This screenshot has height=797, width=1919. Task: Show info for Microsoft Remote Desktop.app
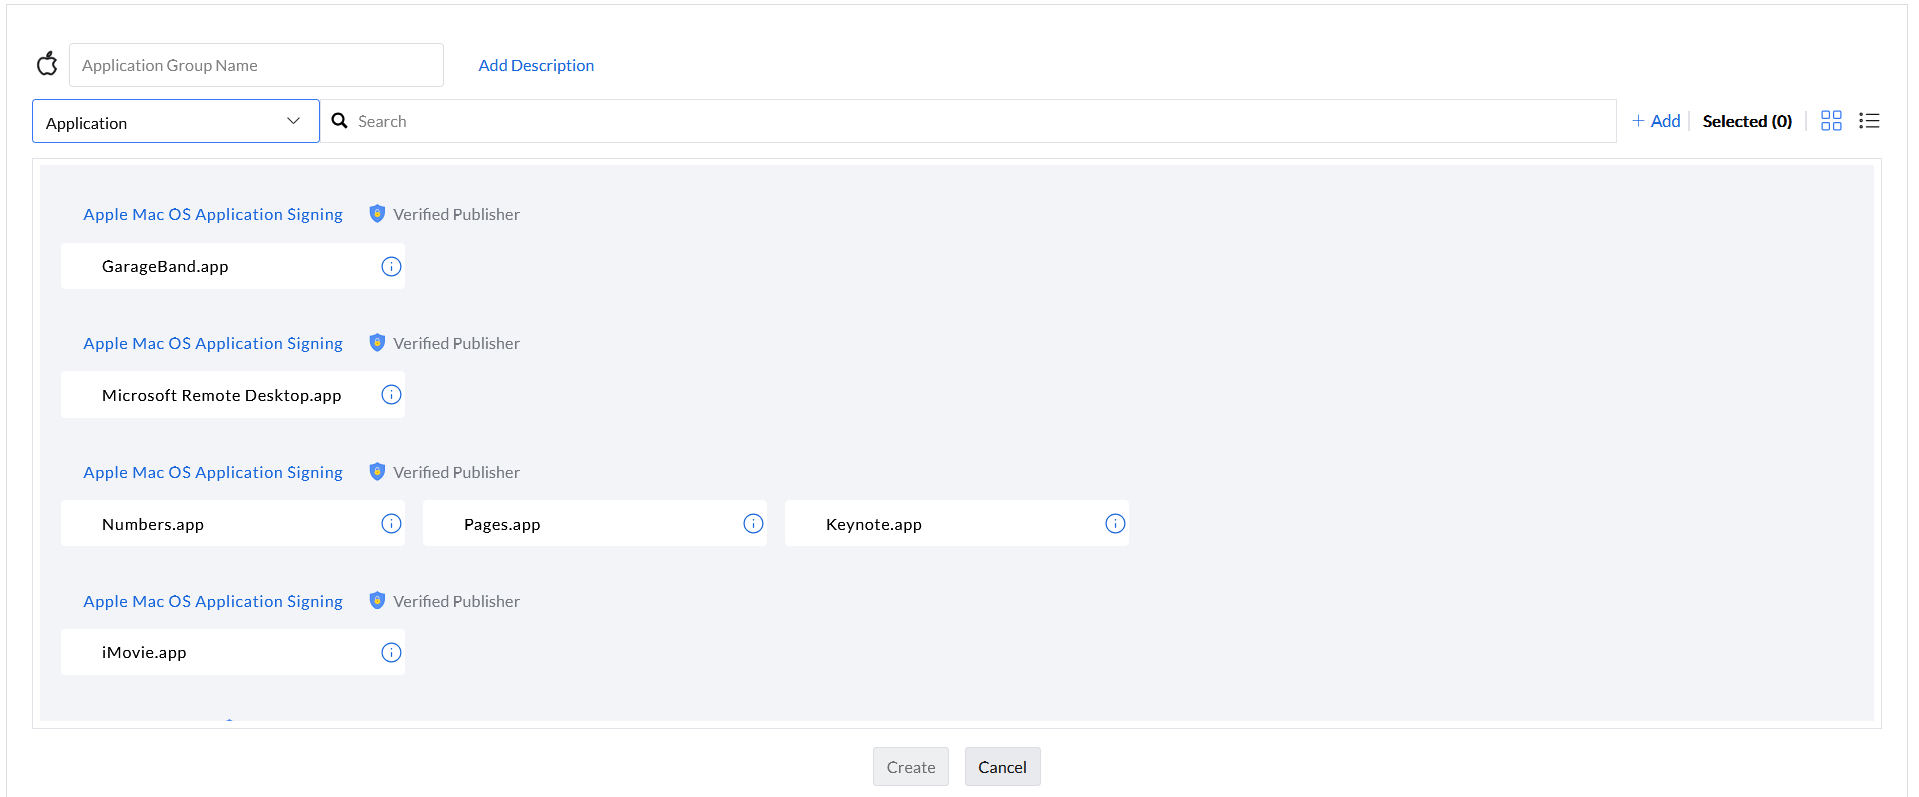391,395
